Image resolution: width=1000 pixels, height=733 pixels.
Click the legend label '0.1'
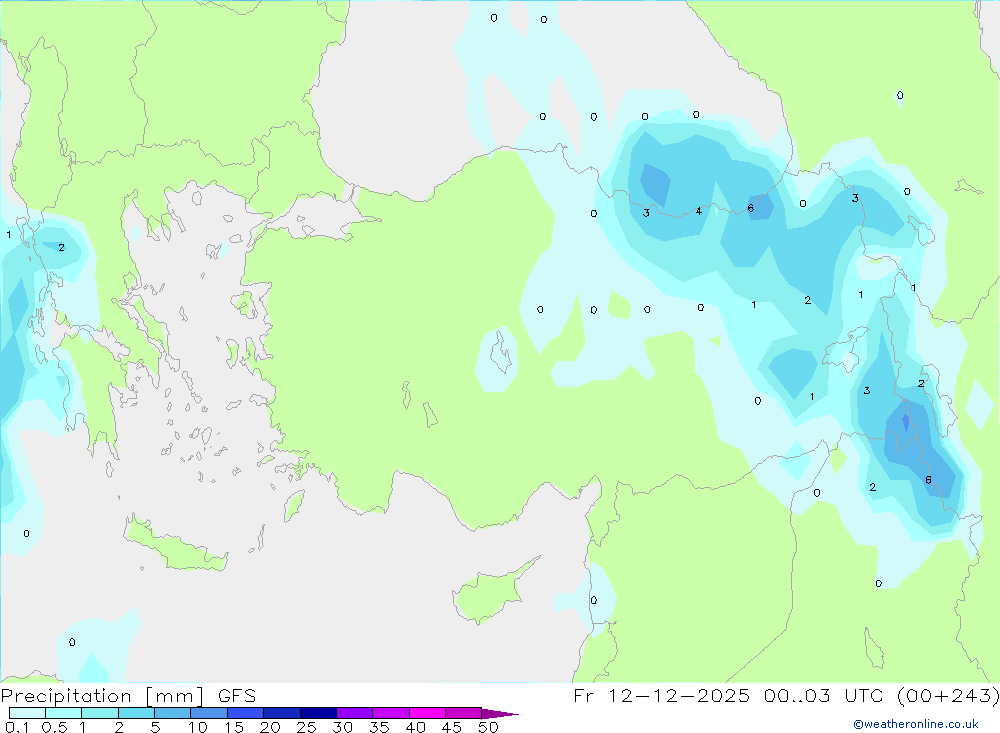(x=17, y=727)
